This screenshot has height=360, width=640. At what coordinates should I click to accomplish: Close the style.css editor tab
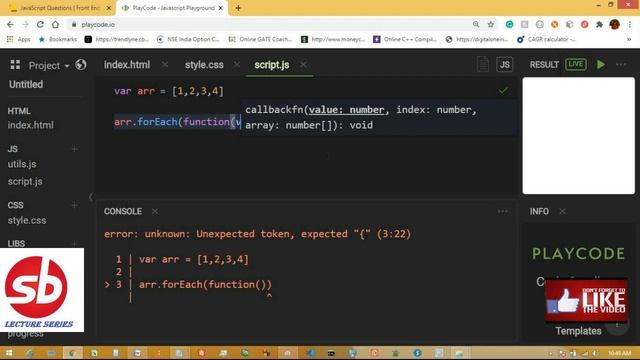[237, 64]
